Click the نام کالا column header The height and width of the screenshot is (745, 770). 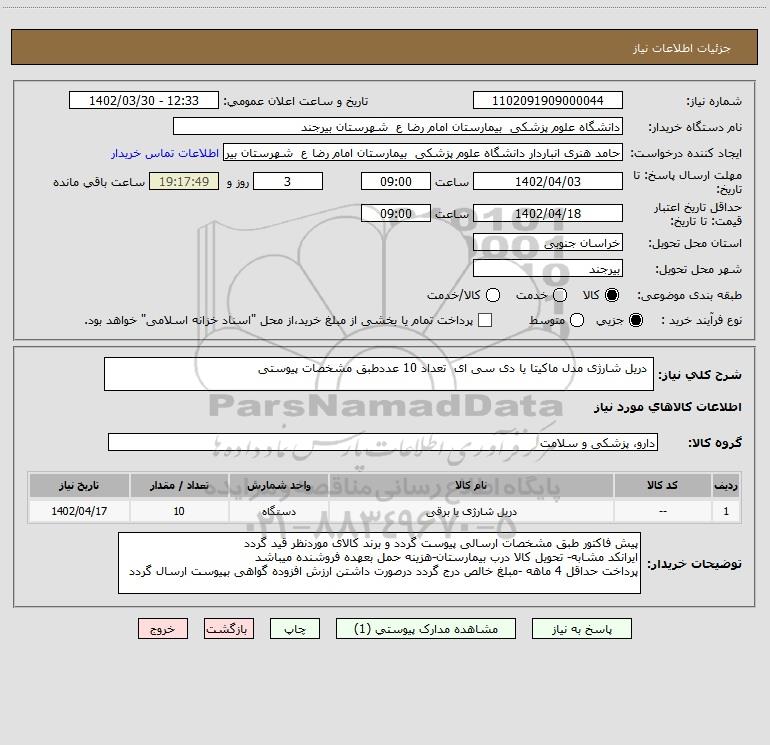471,485
